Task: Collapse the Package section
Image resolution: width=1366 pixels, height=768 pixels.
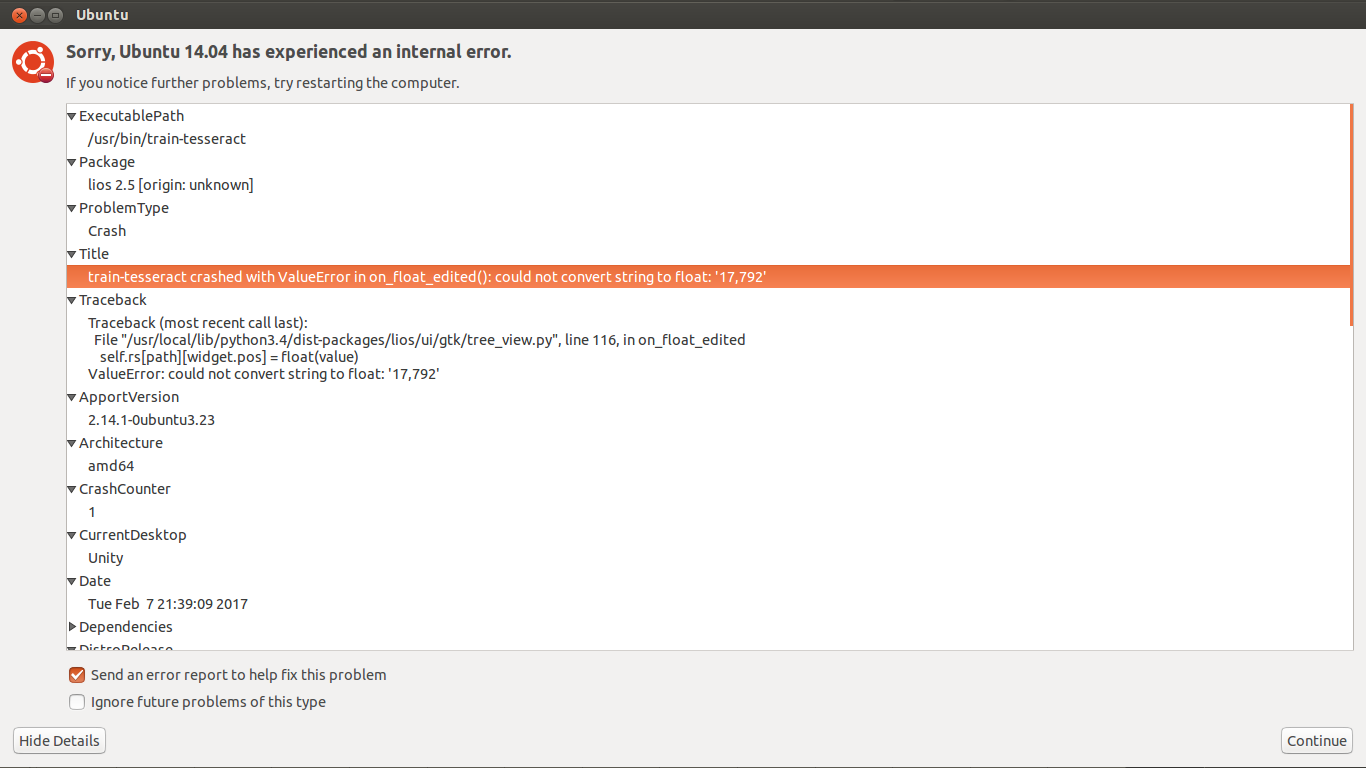Action: (x=72, y=162)
